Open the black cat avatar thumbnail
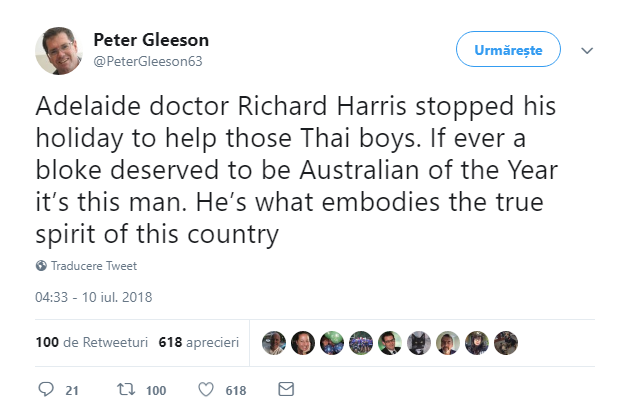 pyautogui.click(x=419, y=343)
